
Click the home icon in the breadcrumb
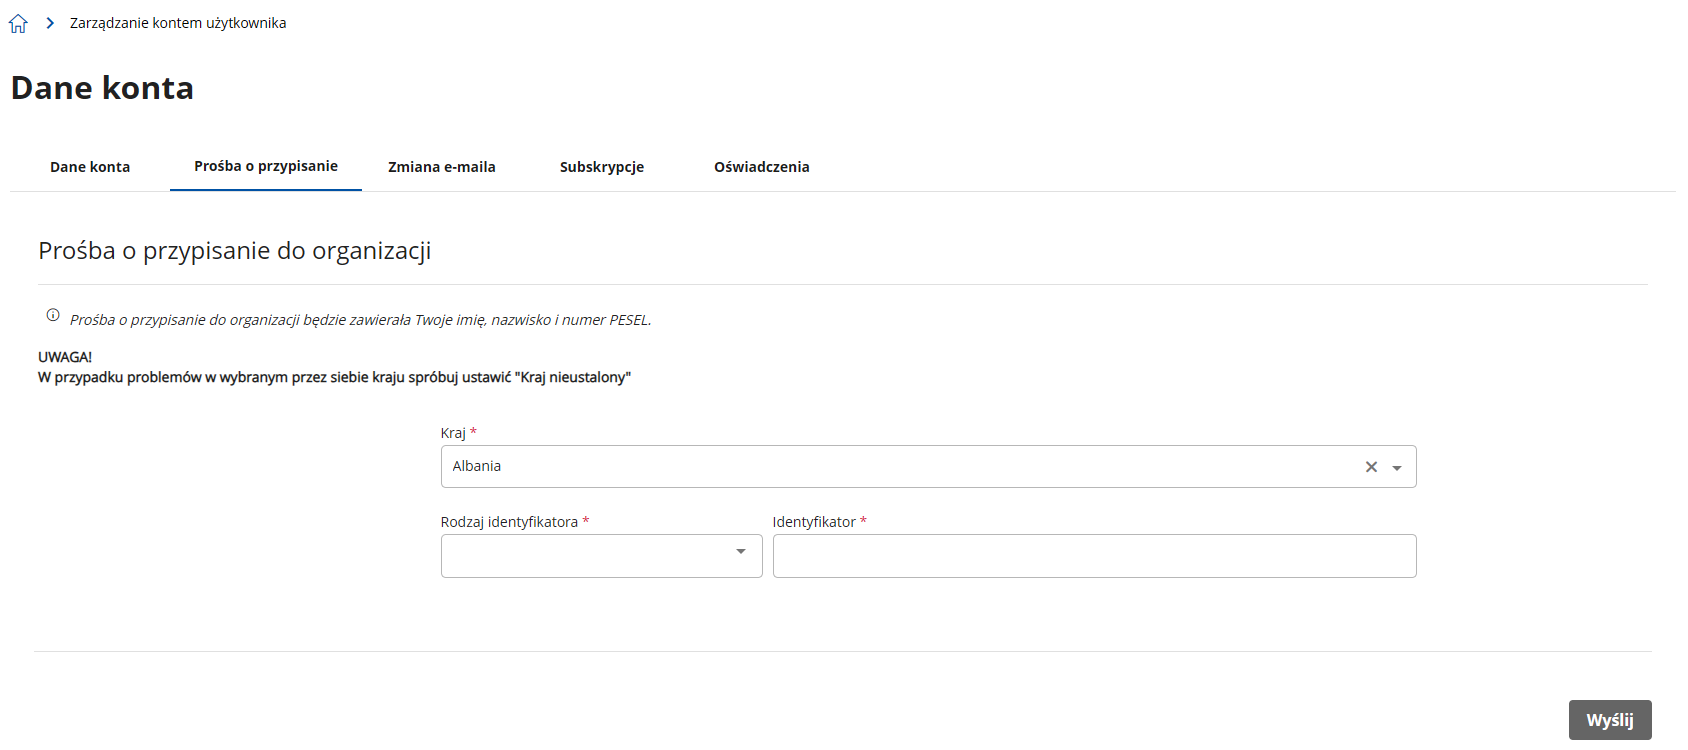tap(18, 24)
